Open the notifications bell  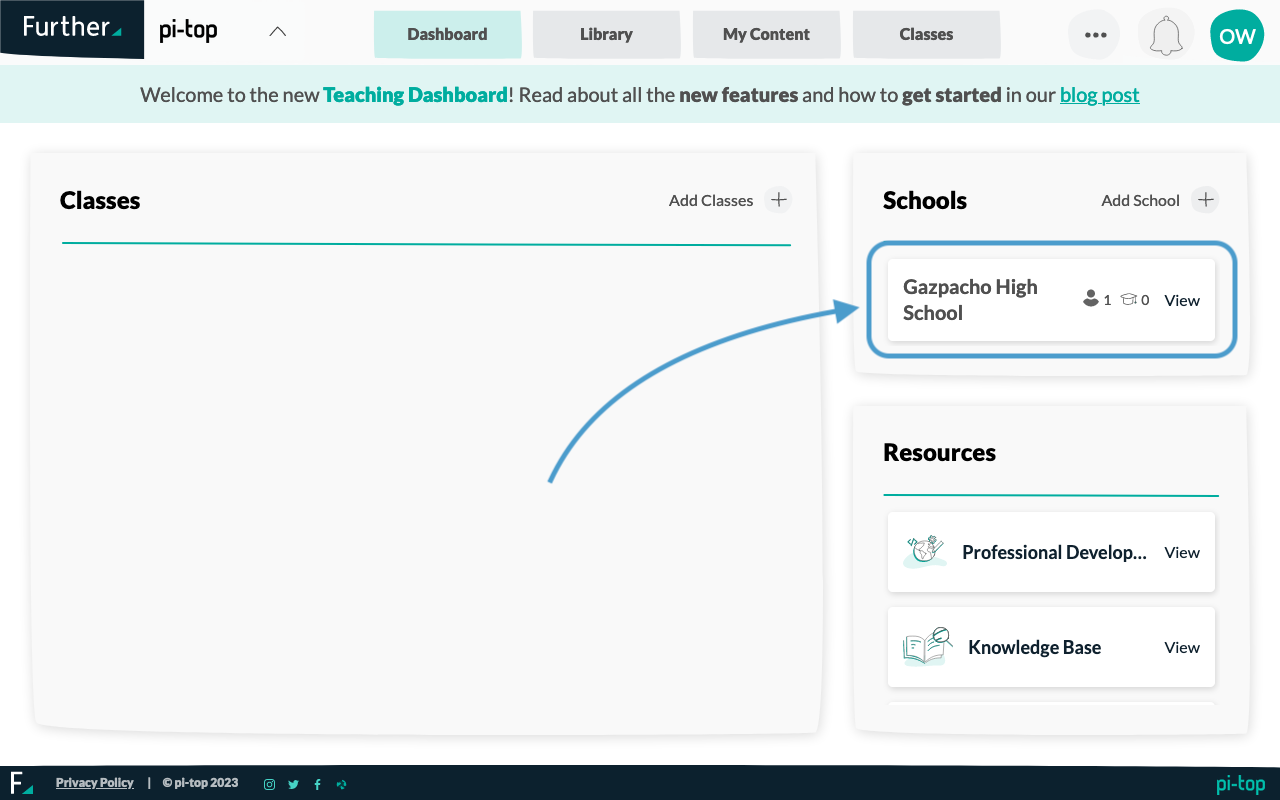[x=1166, y=35]
